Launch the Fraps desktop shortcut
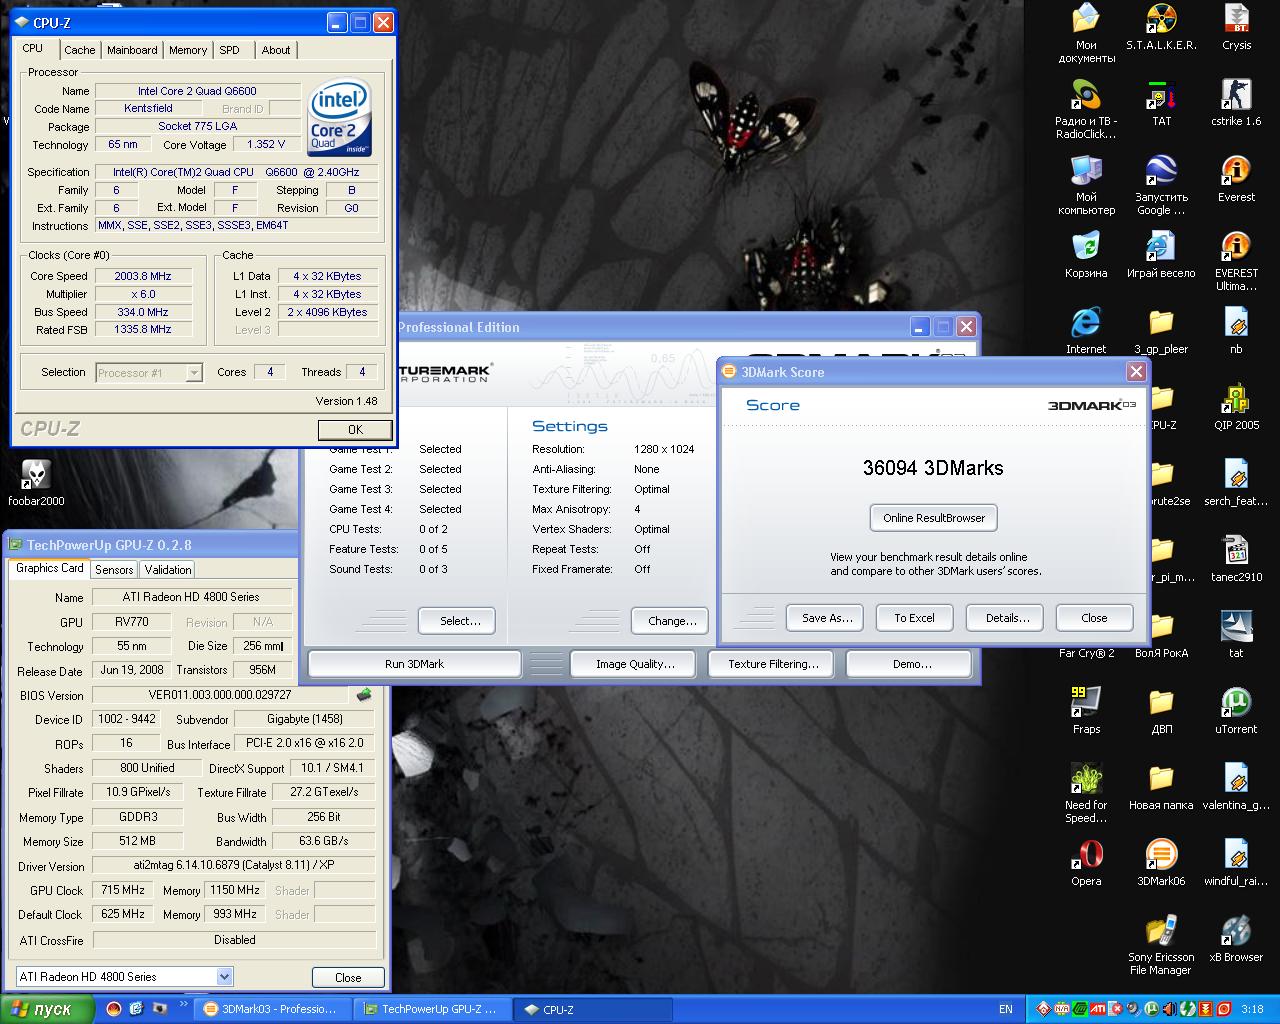 click(1086, 711)
